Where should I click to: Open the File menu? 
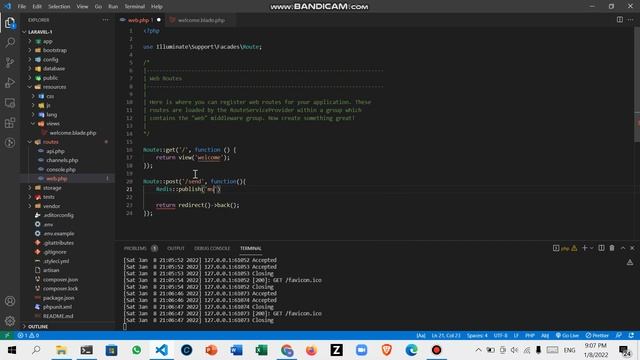[x=22, y=7]
